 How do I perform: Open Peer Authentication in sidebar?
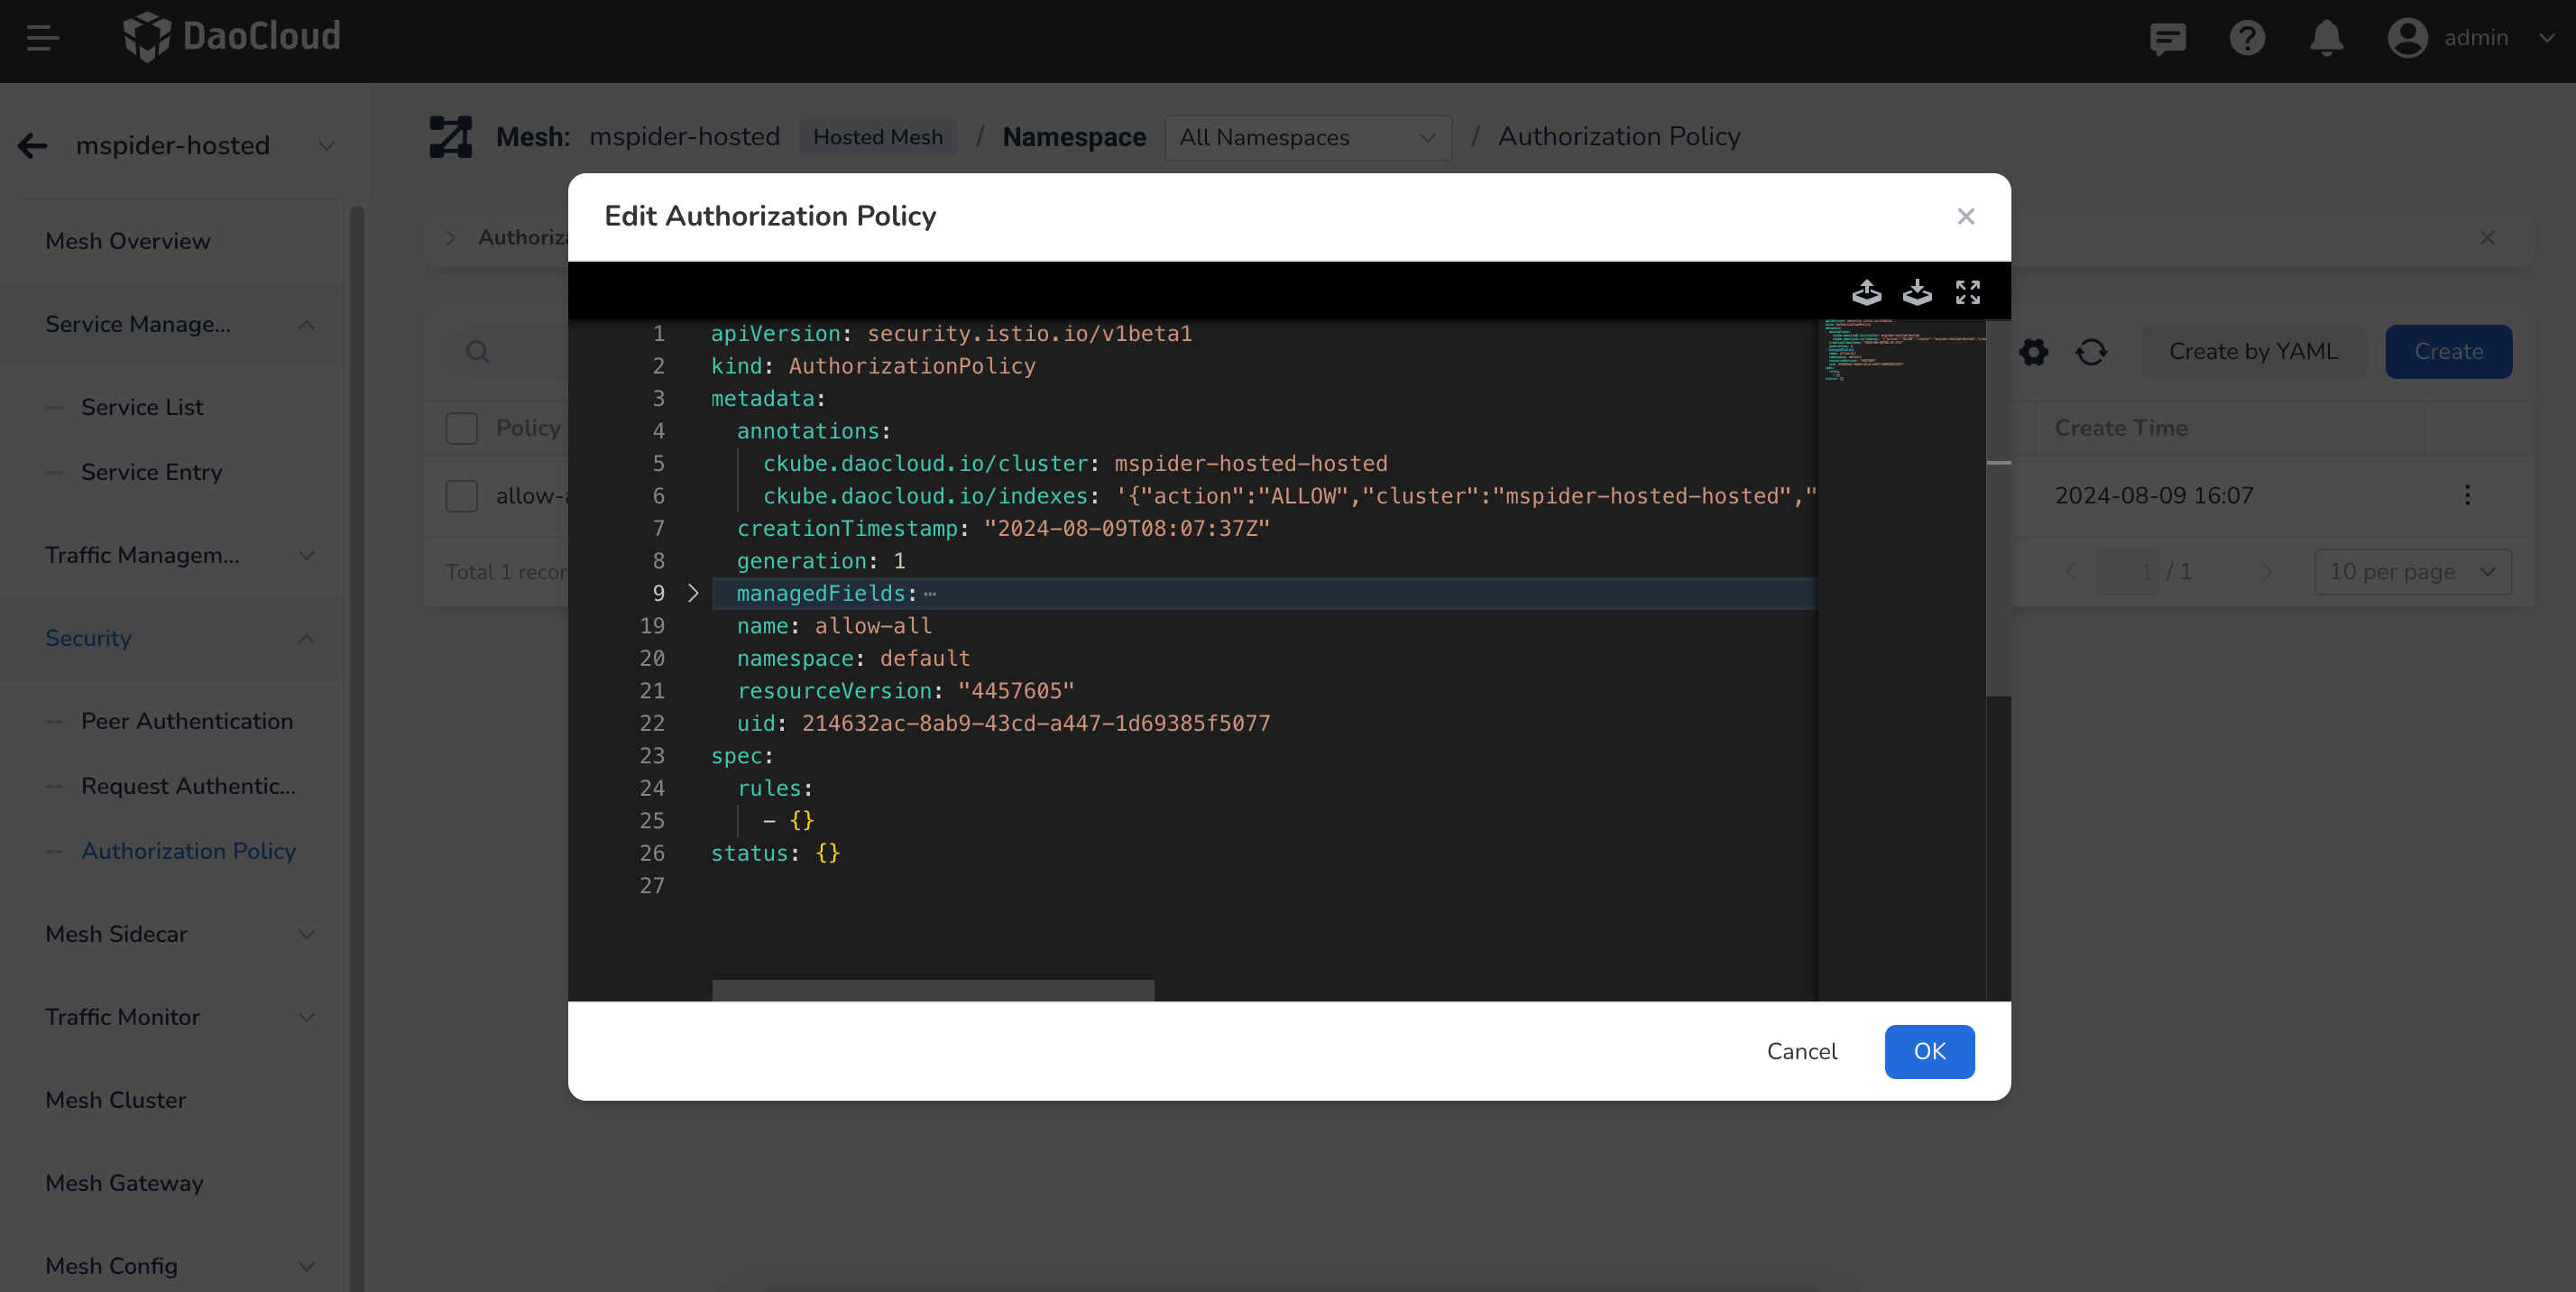(187, 721)
